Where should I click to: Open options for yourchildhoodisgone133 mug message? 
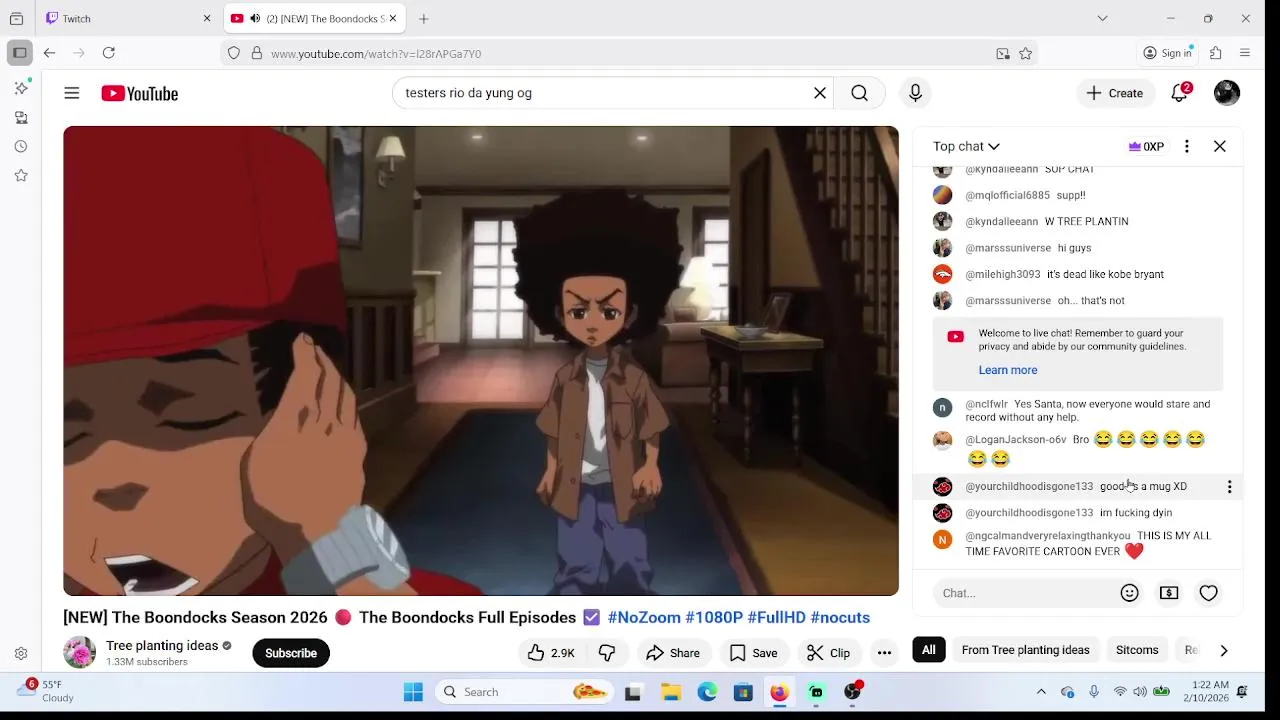coord(1229,487)
